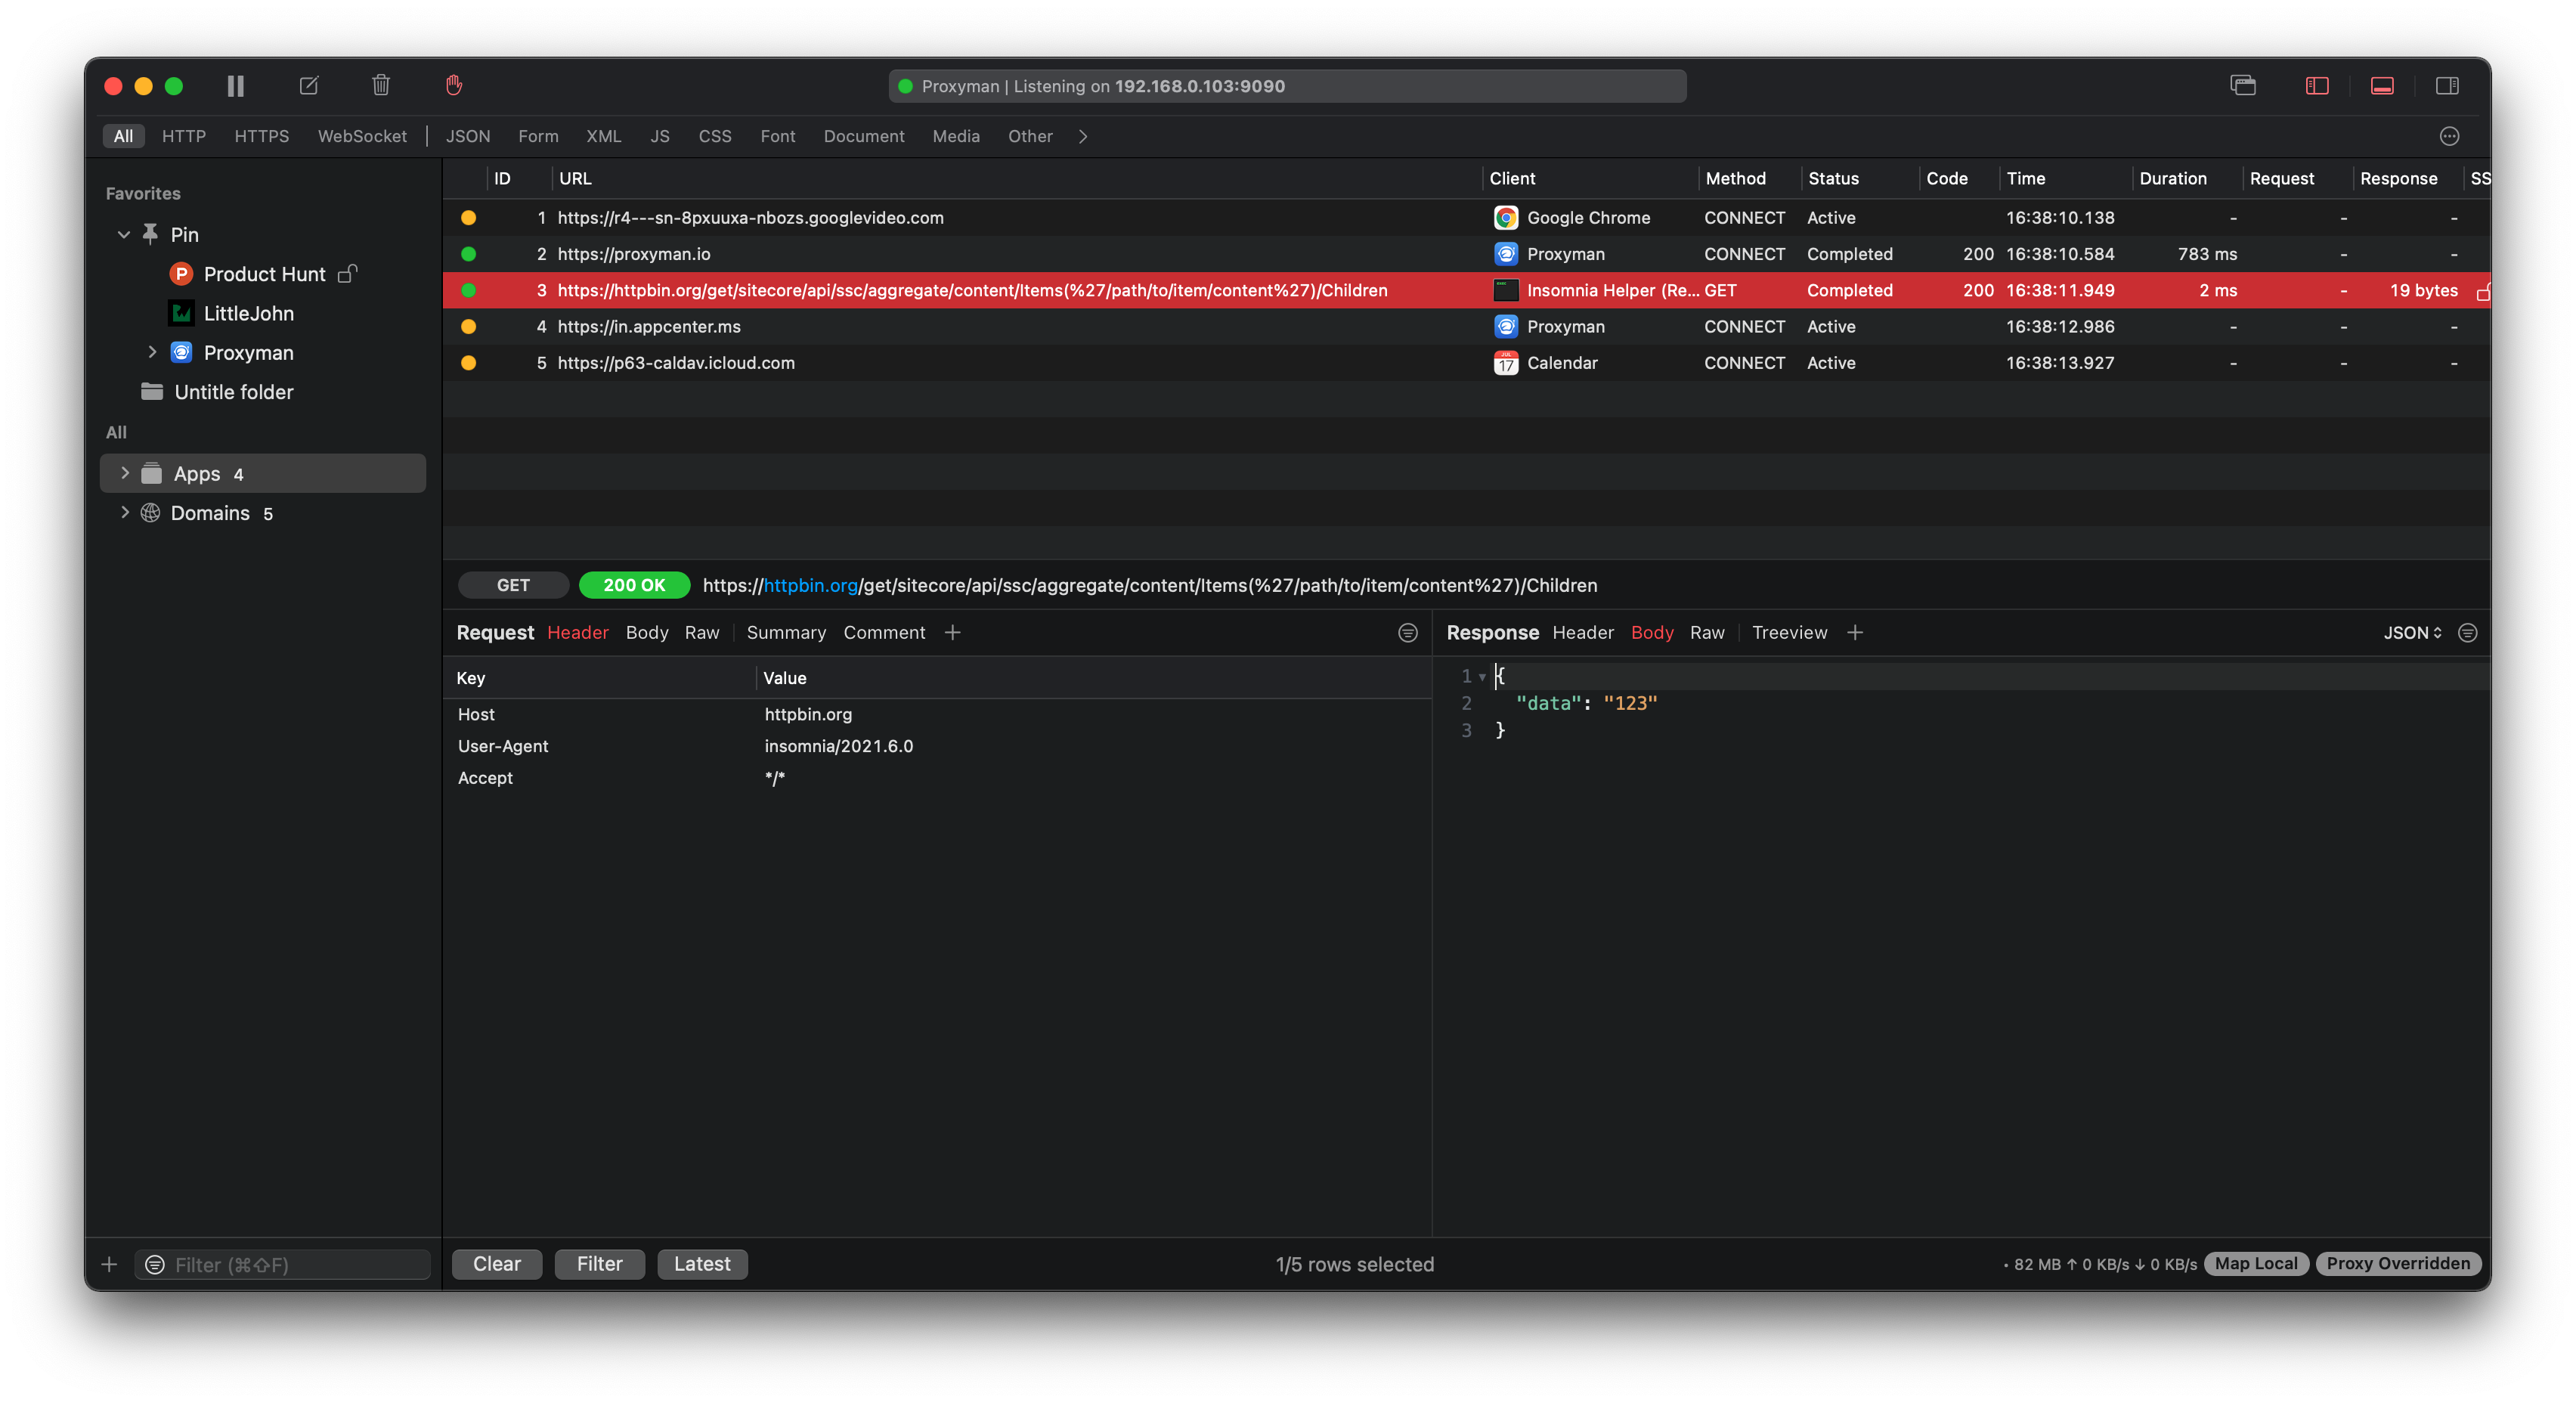Viewport: 2576px width, 1403px height.
Task: Toggle the right panel layout button
Action: coord(2447,86)
